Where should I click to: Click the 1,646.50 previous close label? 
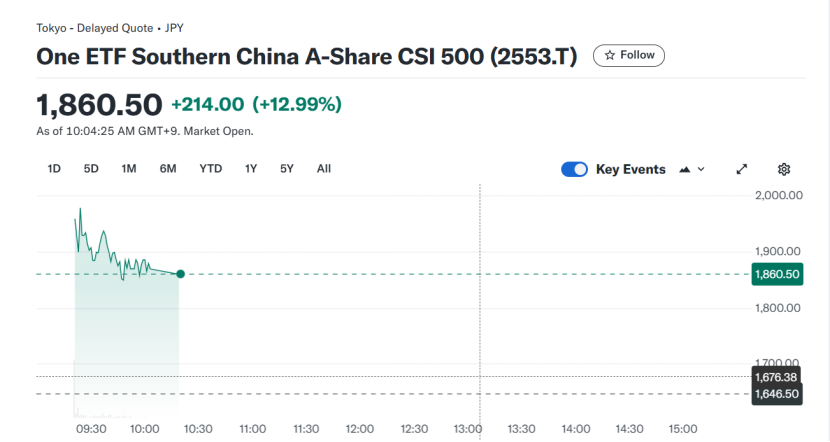pos(776,395)
